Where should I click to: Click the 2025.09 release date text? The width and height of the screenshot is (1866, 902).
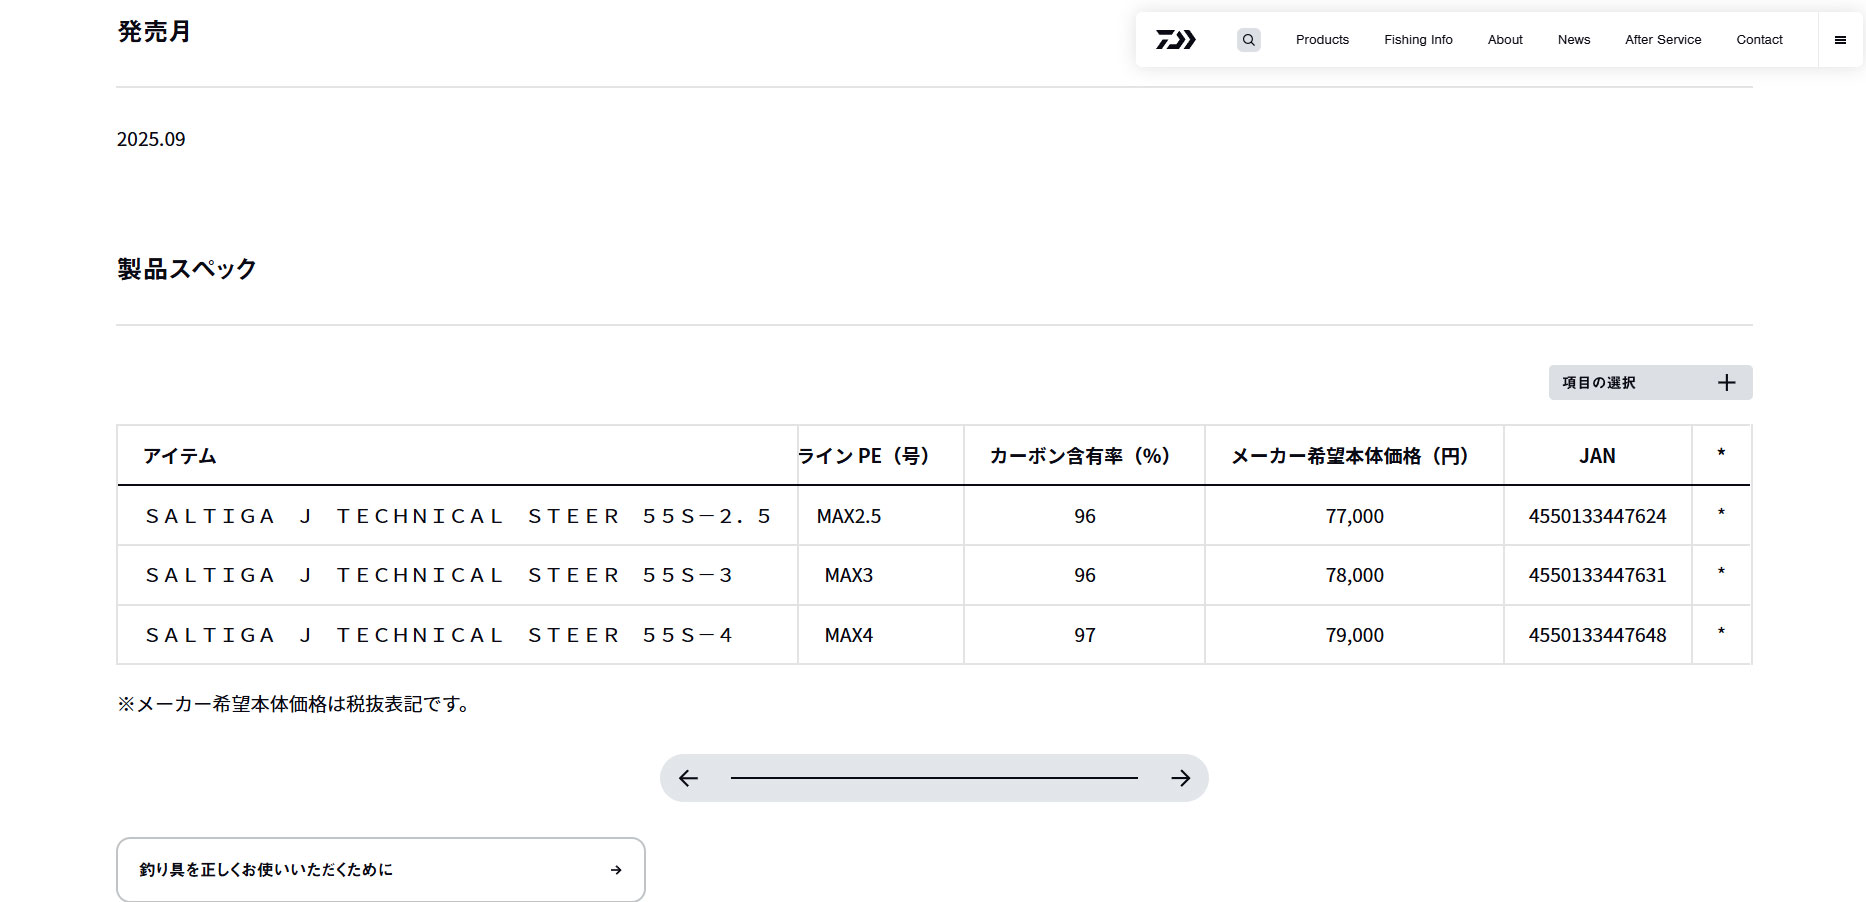tap(151, 139)
